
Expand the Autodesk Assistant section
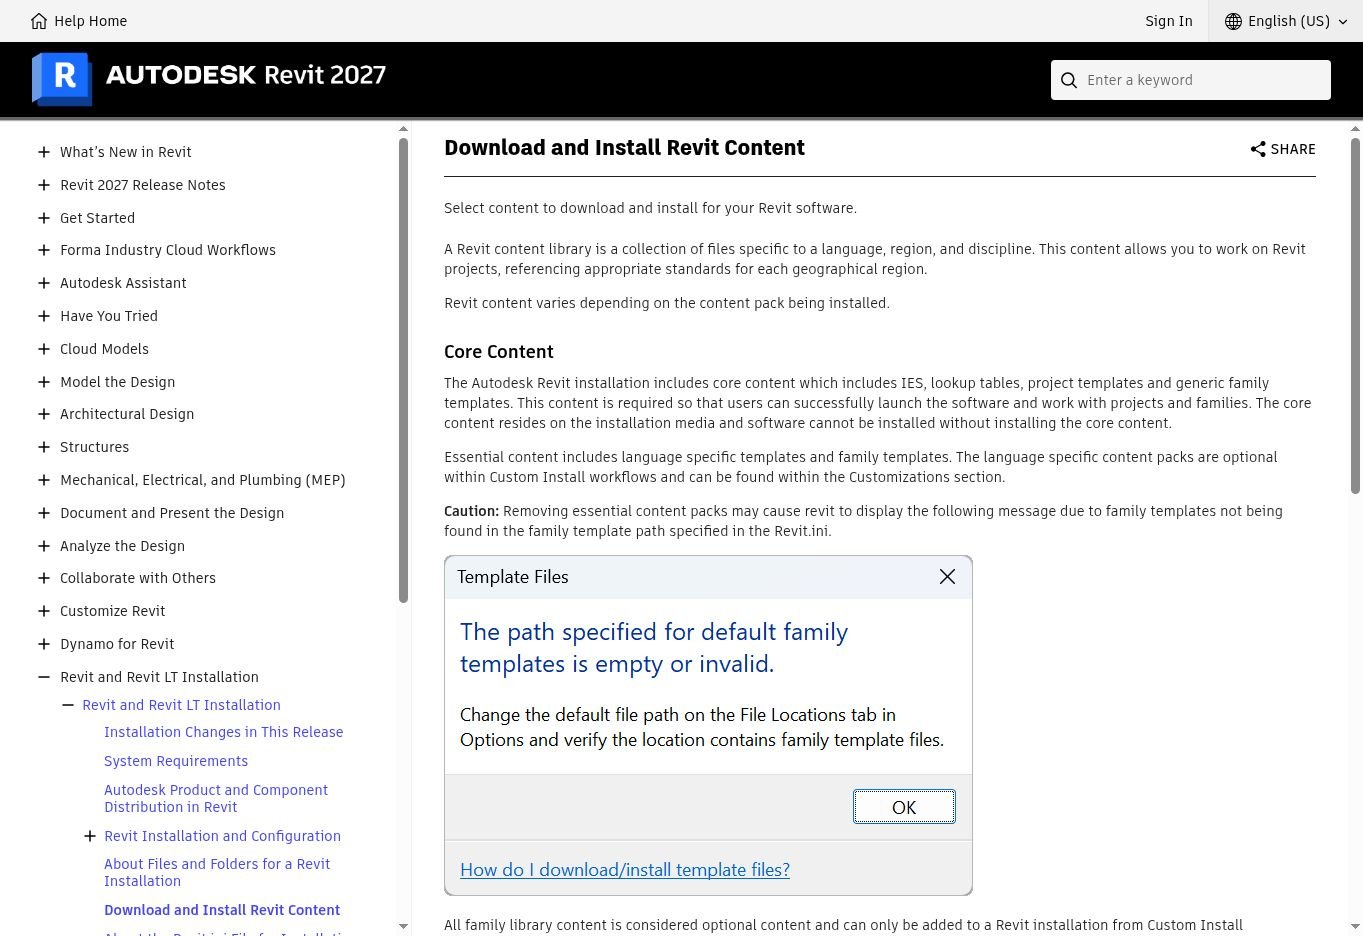(44, 283)
